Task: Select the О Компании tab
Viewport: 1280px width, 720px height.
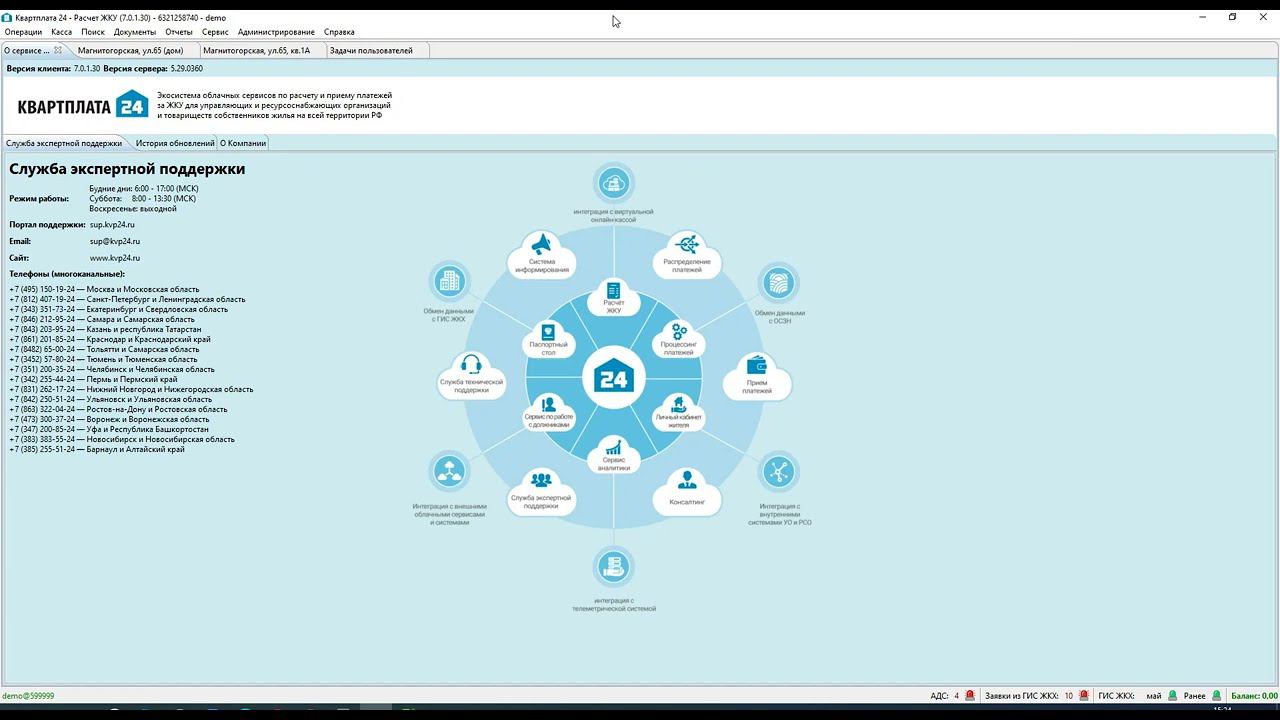Action: click(243, 143)
